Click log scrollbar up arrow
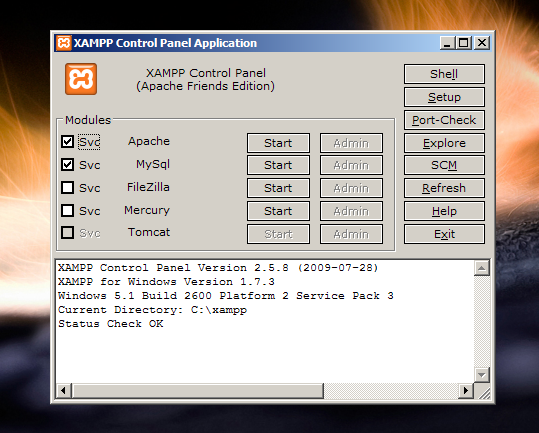 tap(482, 268)
